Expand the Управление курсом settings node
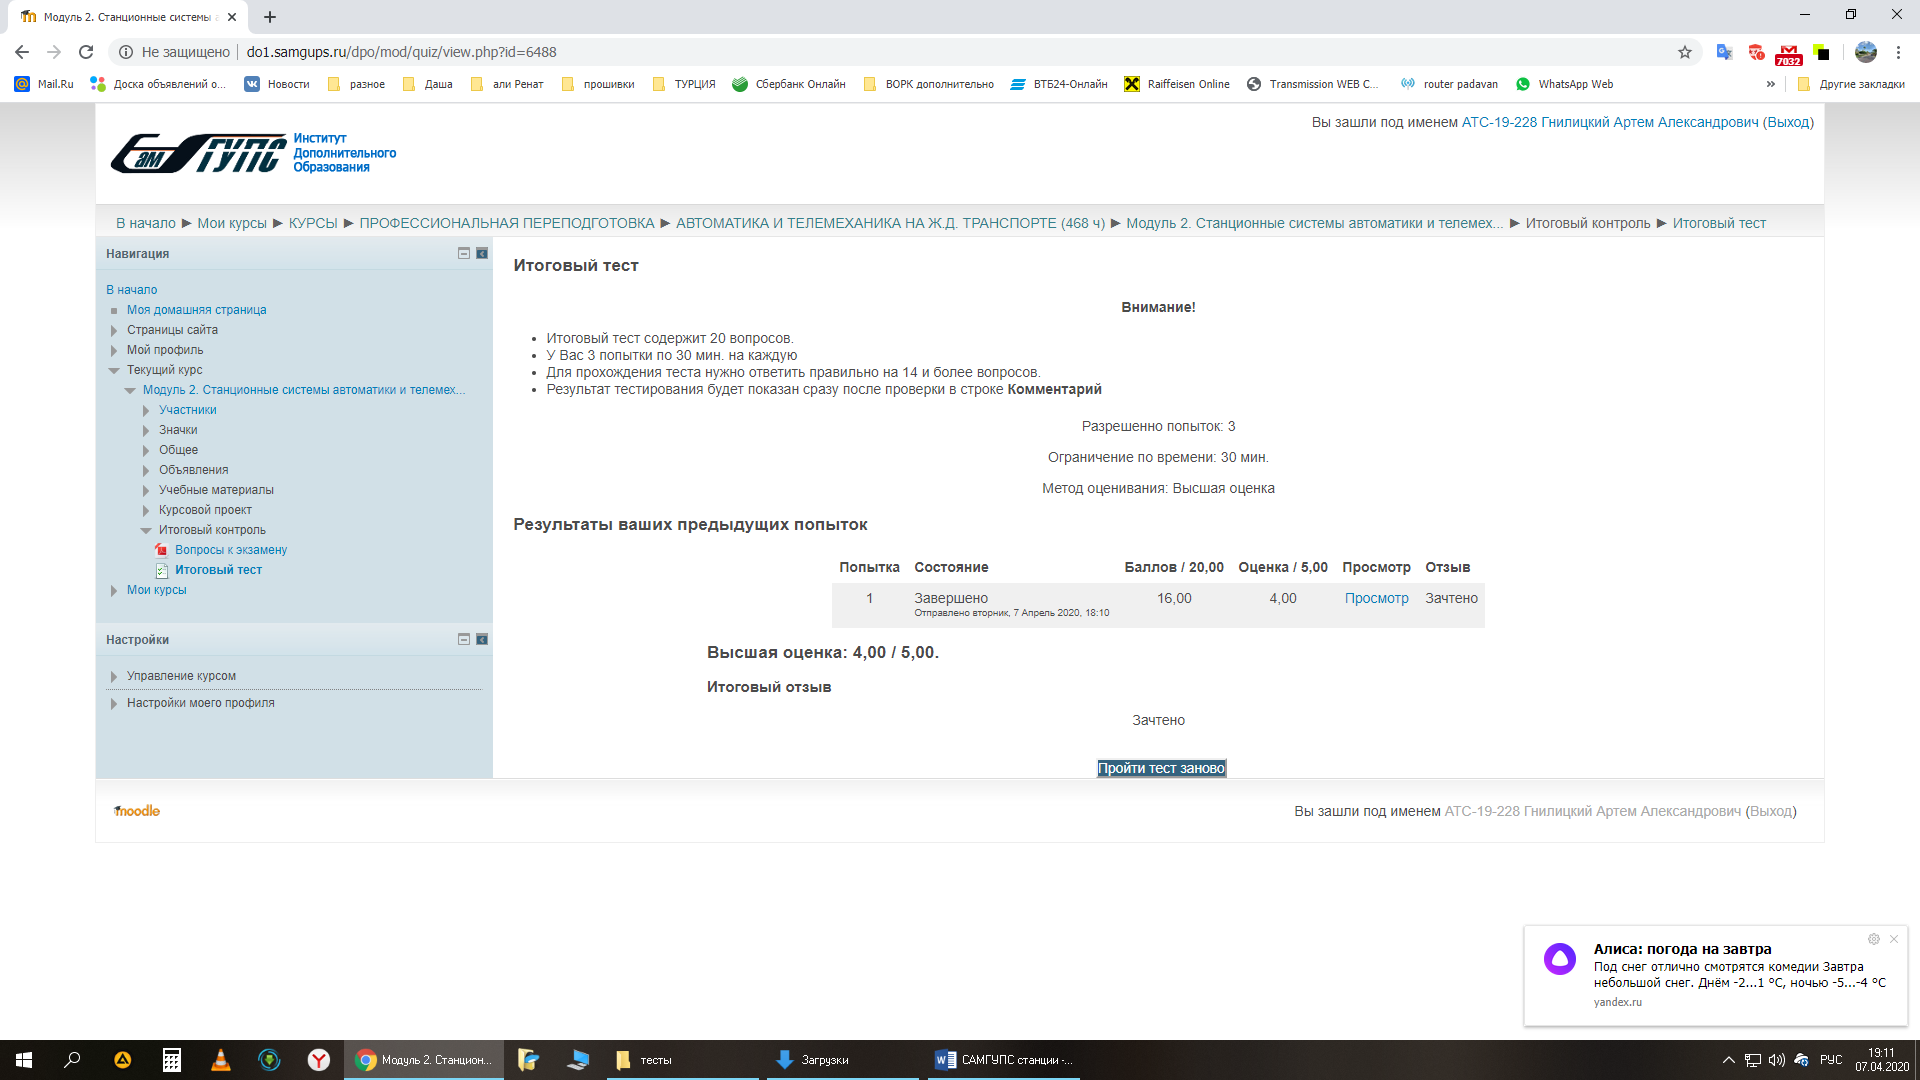Image resolution: width=1920 pixels, height=1080 pixels. [114, 677]
